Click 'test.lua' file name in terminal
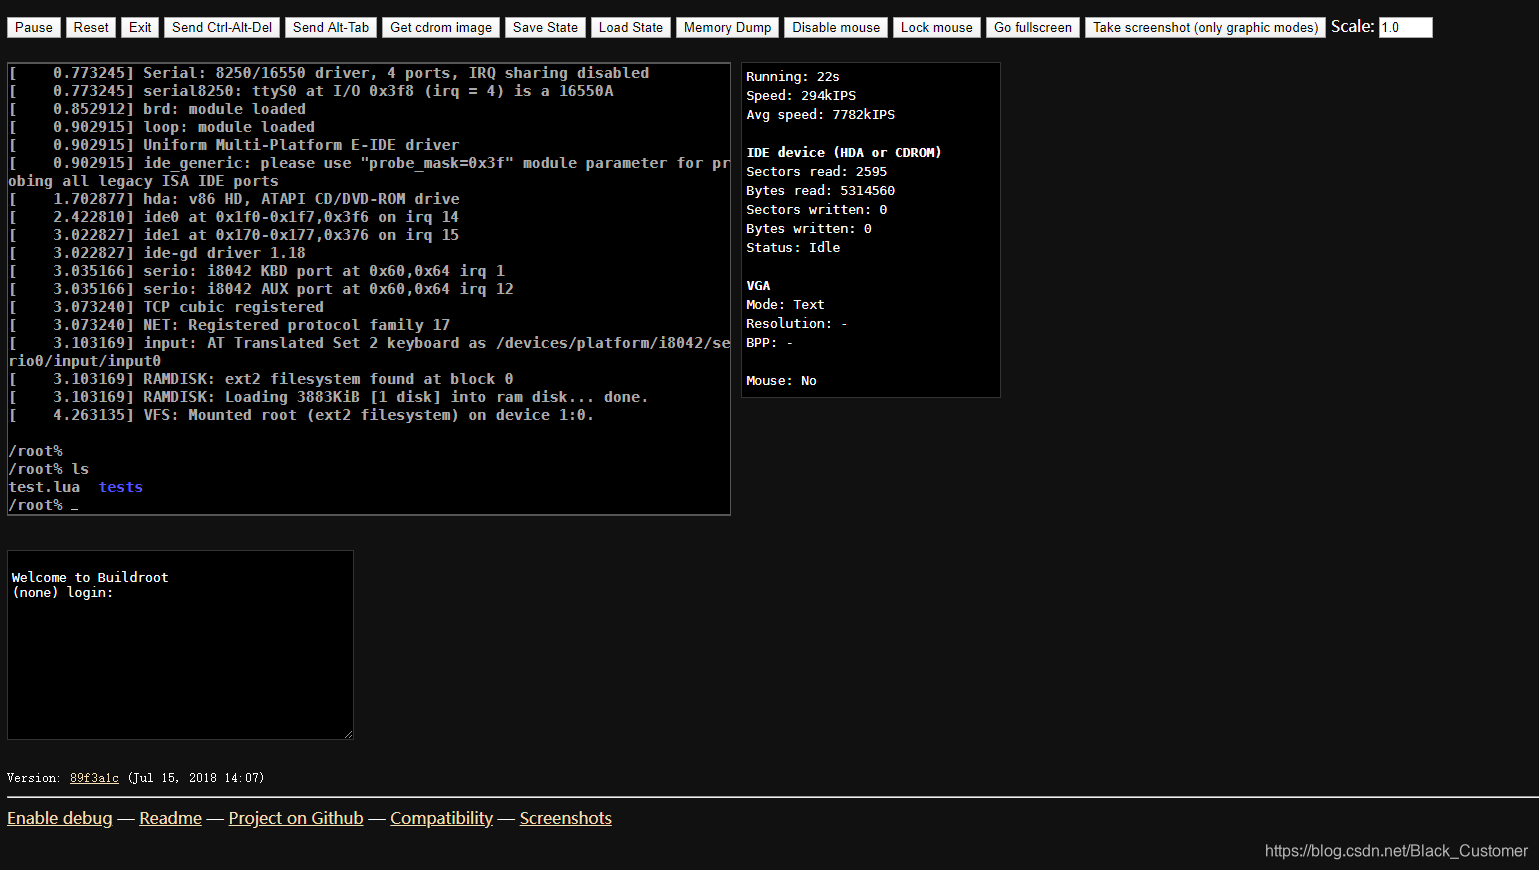This screenshot has width=1539, height=870. [44, 487]
